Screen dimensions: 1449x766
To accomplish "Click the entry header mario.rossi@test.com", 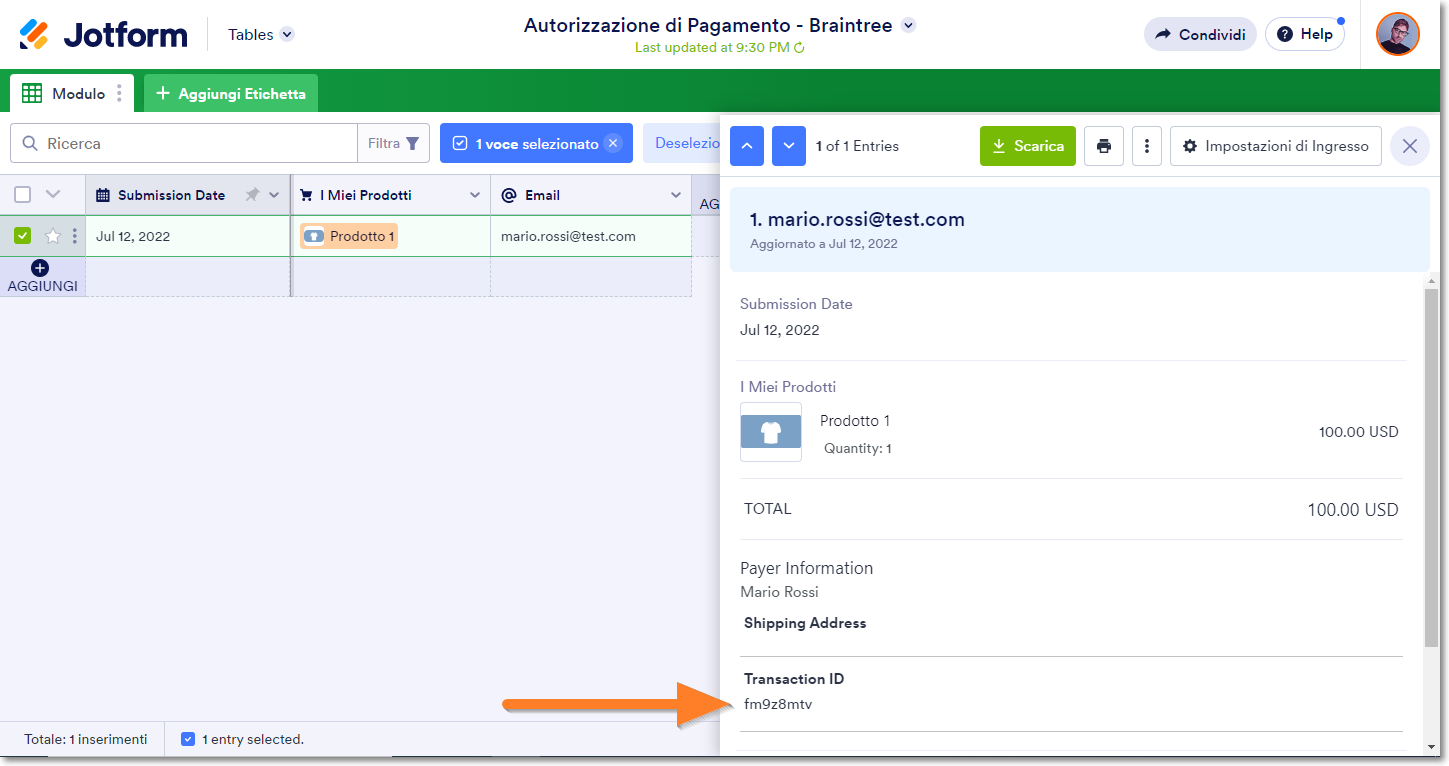I will click(x=857, y=219).
